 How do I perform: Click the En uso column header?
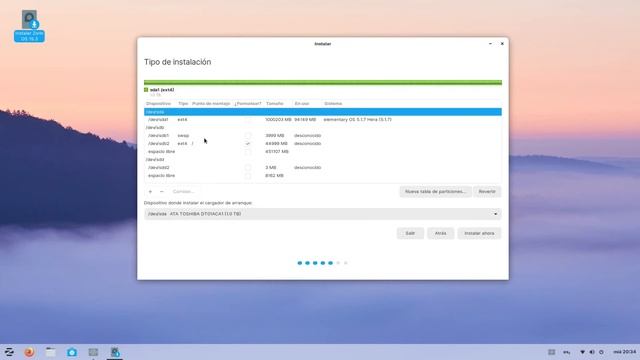point(302,104)
